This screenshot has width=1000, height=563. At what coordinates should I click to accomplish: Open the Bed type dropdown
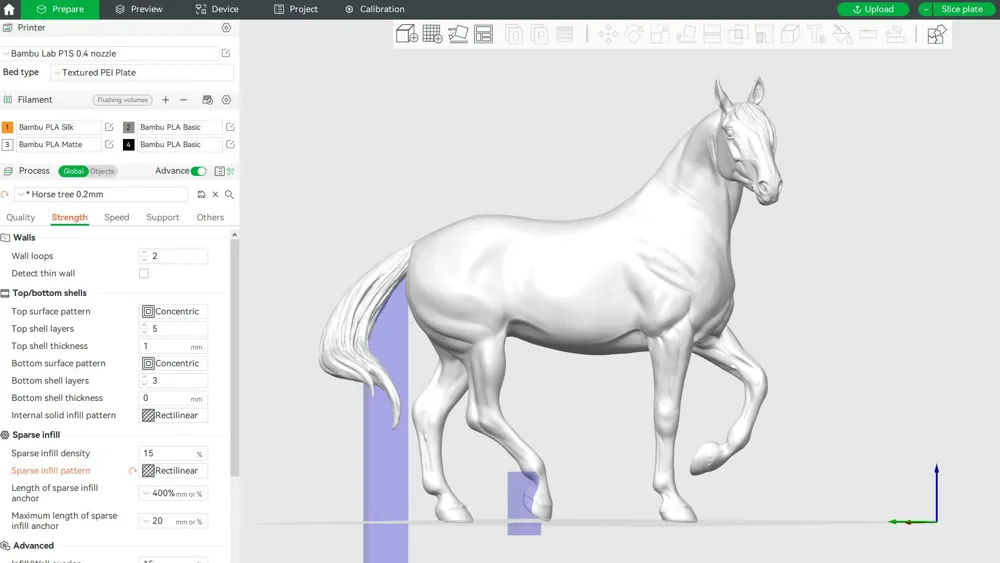tap(142, 73)
